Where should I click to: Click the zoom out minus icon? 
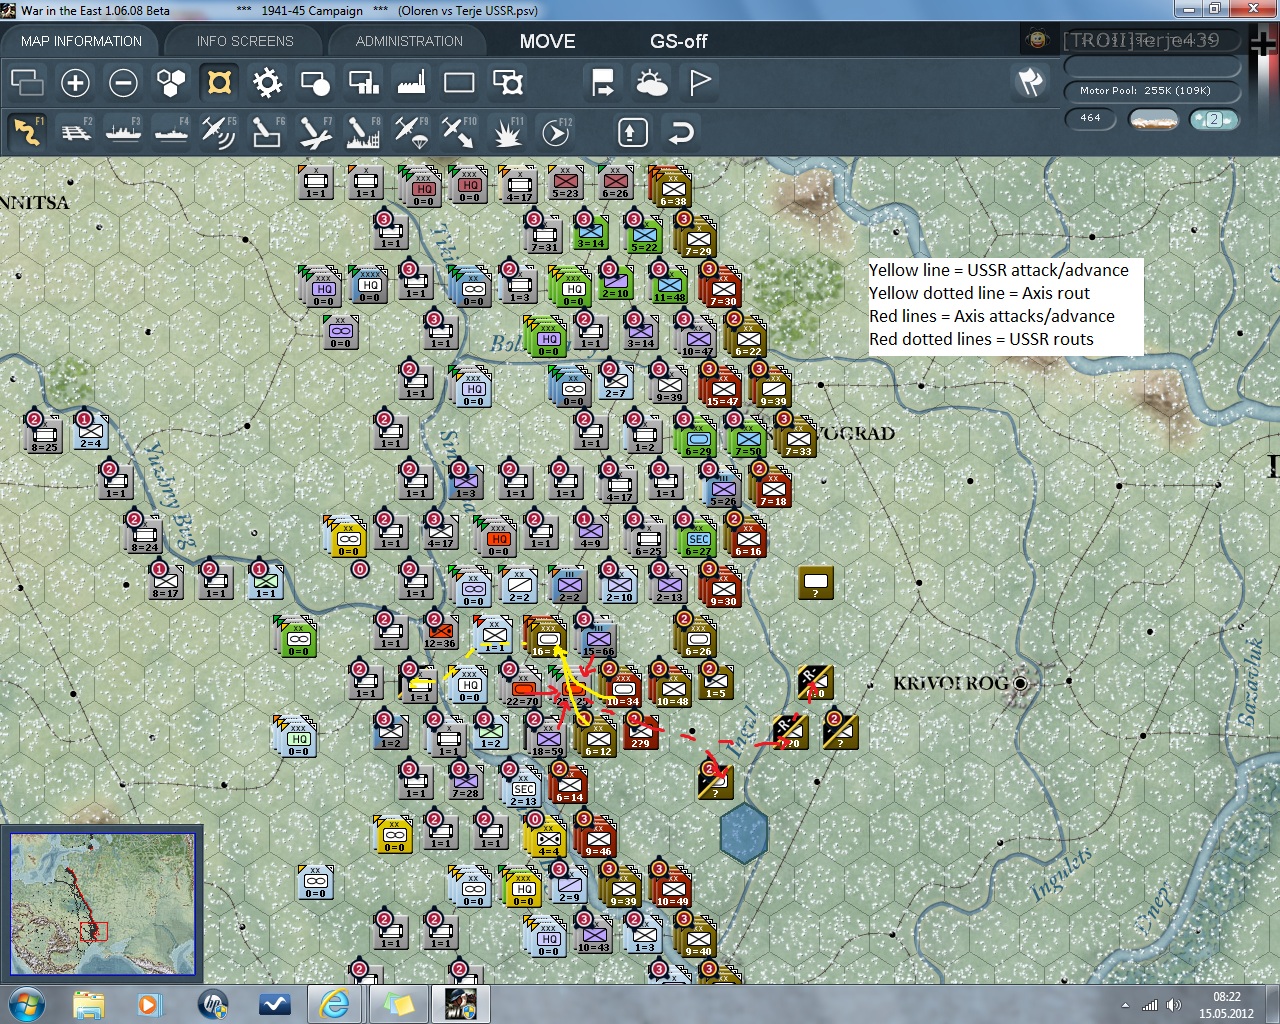coord(123,83)
